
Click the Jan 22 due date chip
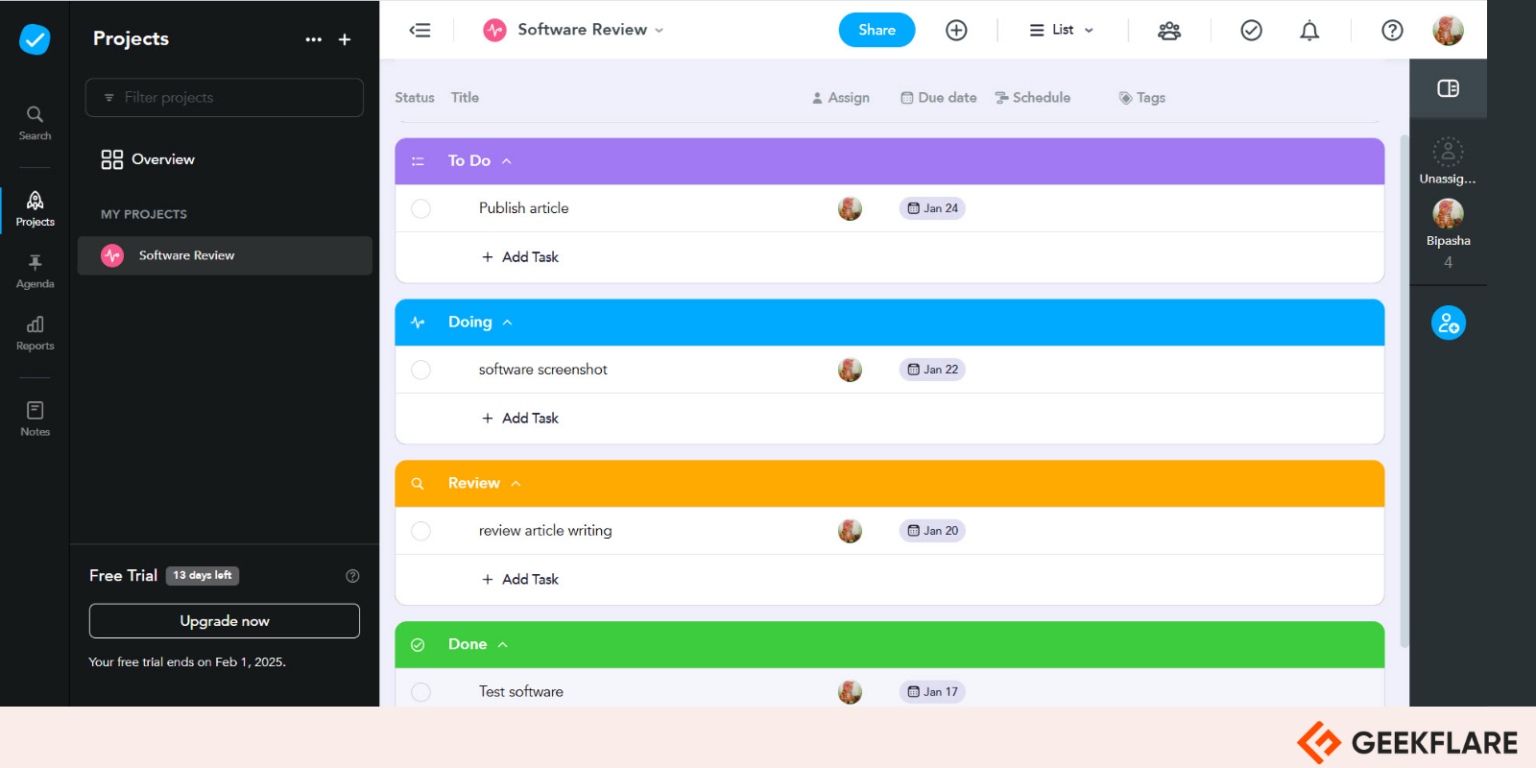[x=932, y=370]
